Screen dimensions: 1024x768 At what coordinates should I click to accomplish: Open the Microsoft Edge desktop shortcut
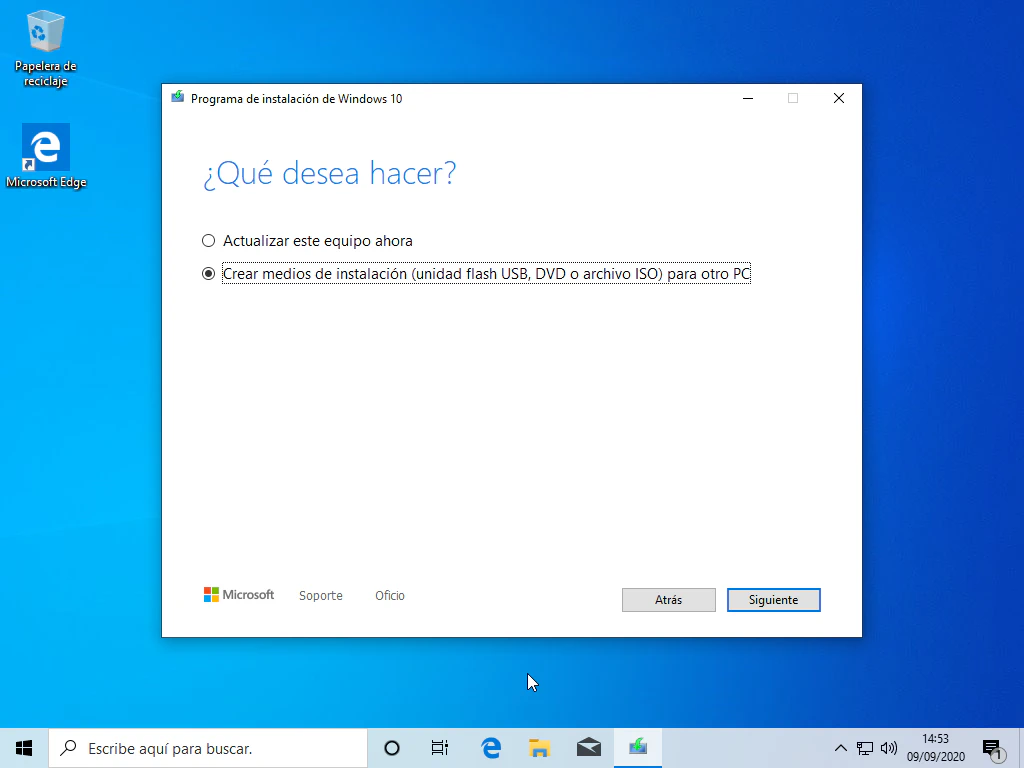(x=45, y=149)
